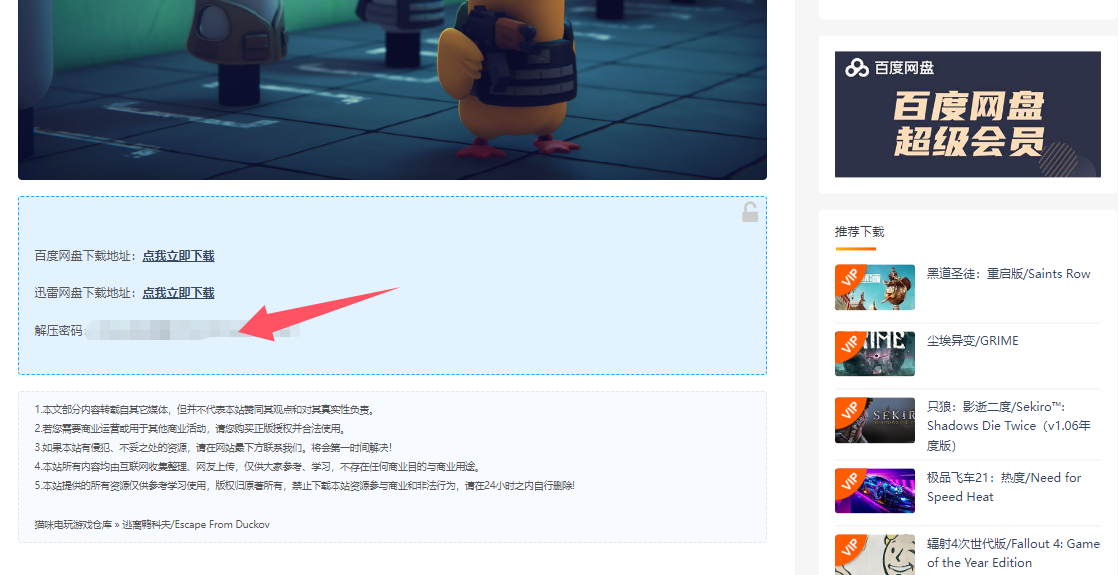Open the 黑道圣徒：重启版/Saints Row title link
This screenshot has width=1118, height=575.
click(x=1008, y=274)
